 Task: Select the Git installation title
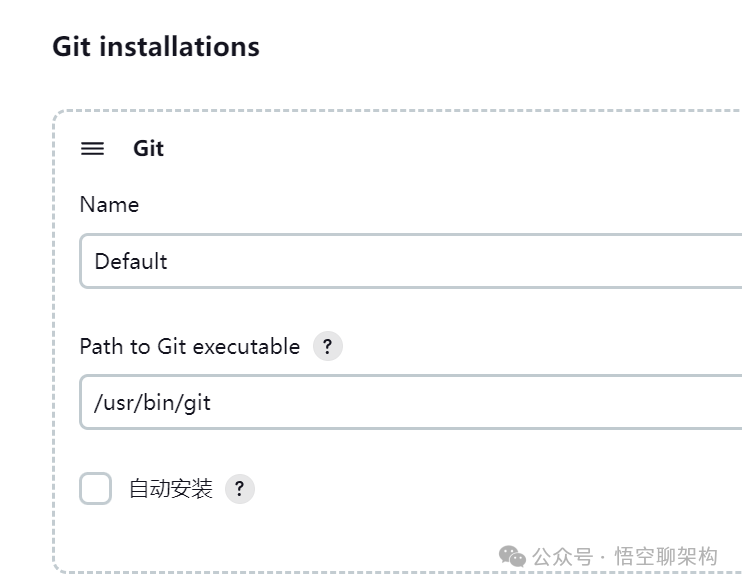148,149
